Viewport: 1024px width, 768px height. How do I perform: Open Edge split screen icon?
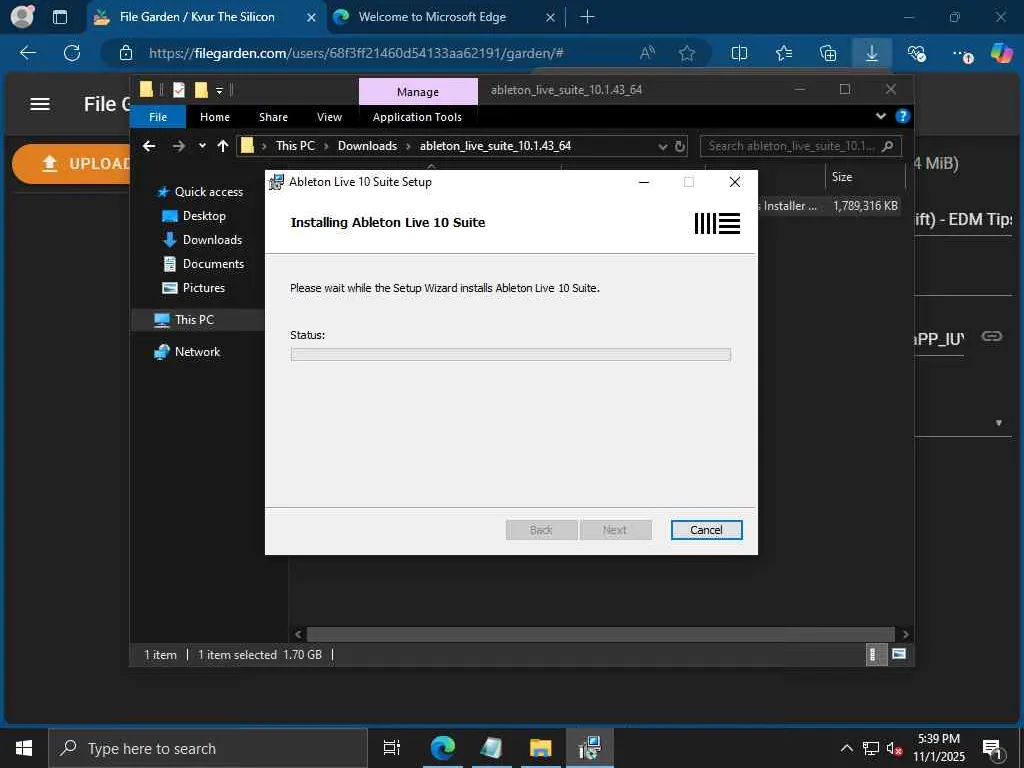(x=739, y=53)
